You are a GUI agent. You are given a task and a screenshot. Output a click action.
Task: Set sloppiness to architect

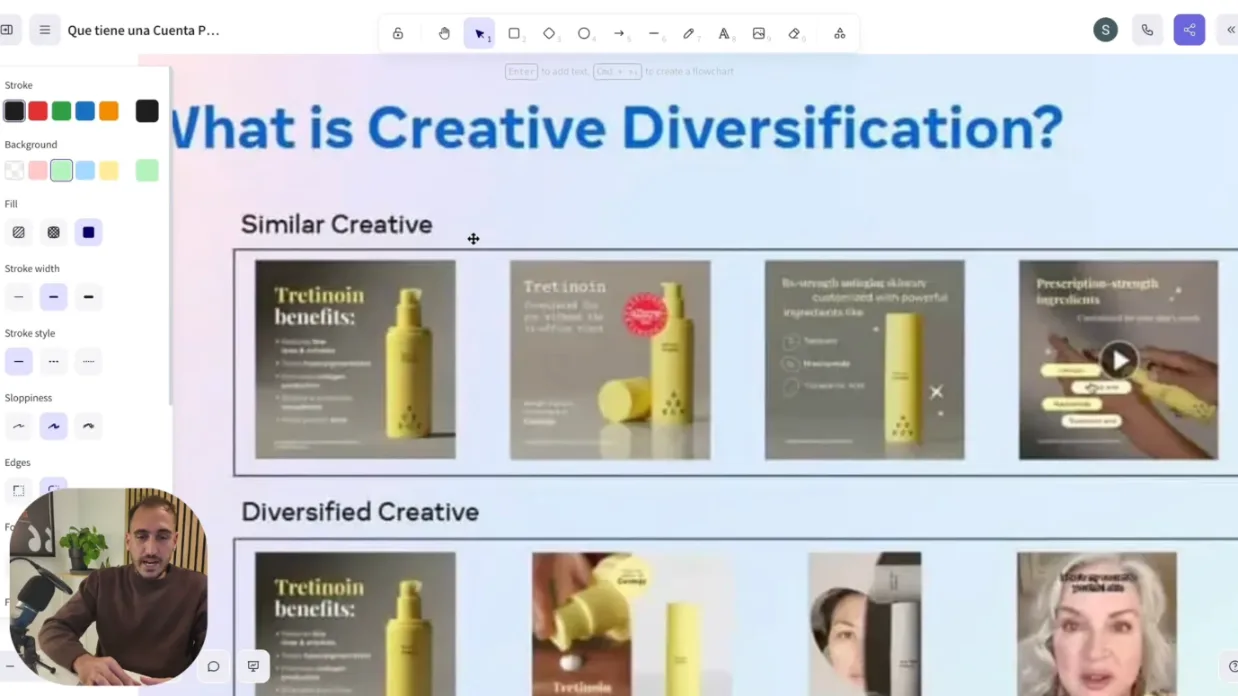[x=18, y=426]
